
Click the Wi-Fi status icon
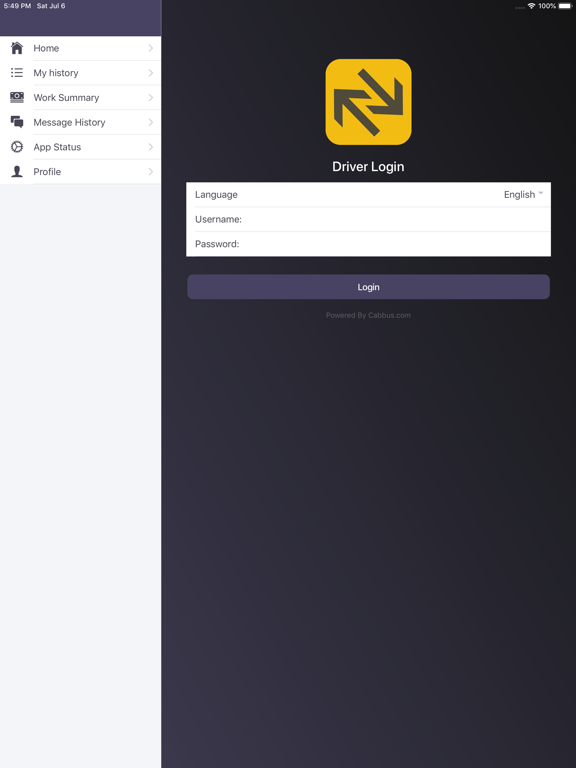[x=531, y=6]
